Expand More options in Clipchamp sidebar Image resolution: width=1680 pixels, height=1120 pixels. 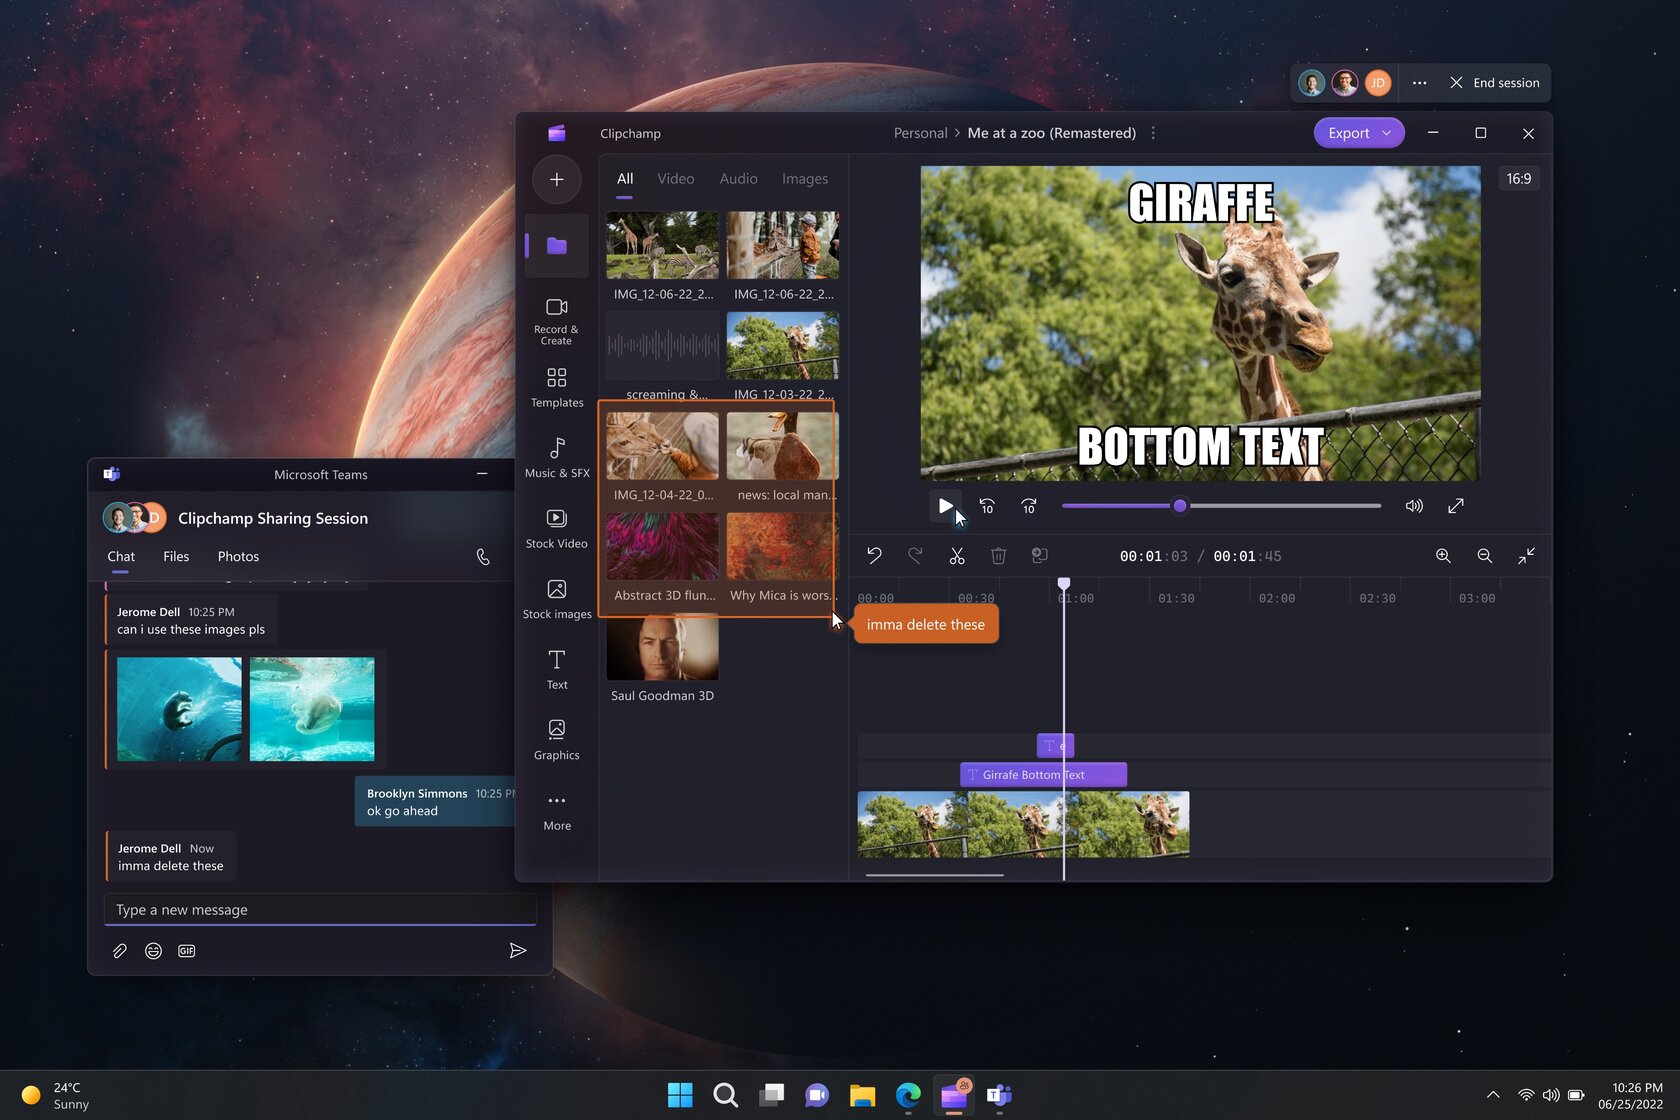[557, 811]
